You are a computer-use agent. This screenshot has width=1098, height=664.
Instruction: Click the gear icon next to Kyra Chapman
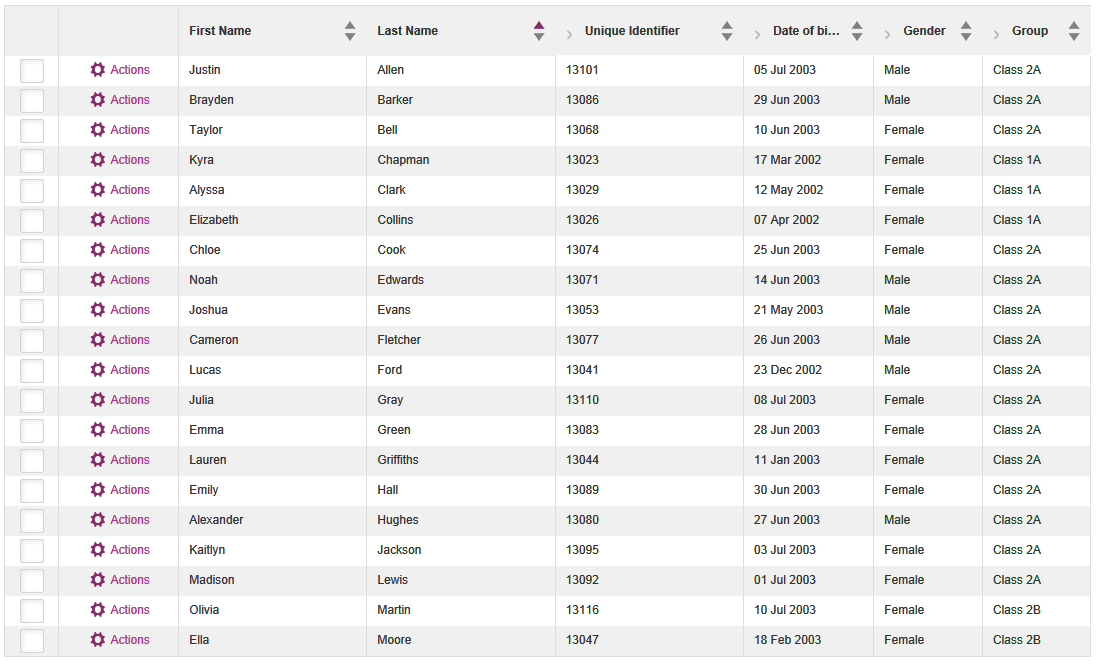pyautogui.click(x=98, y=160)
